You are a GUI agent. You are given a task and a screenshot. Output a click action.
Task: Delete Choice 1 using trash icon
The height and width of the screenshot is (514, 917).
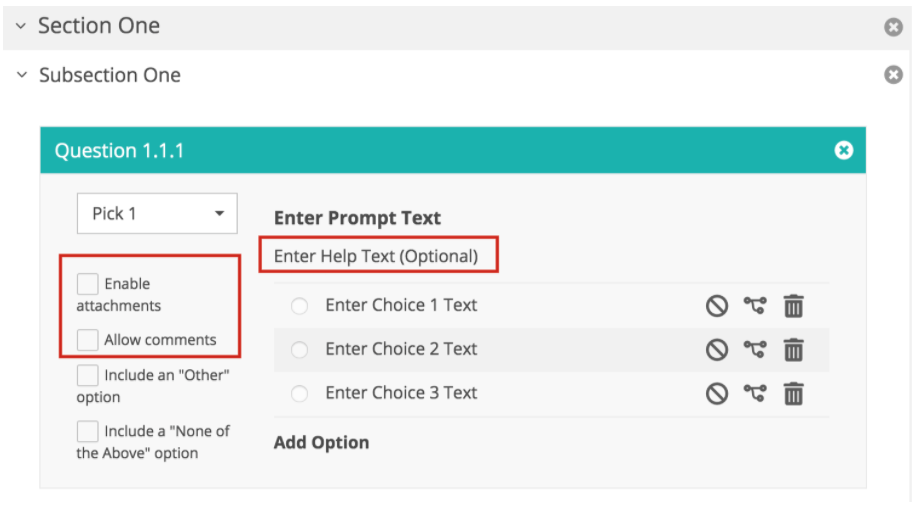(x=794, y=306)
